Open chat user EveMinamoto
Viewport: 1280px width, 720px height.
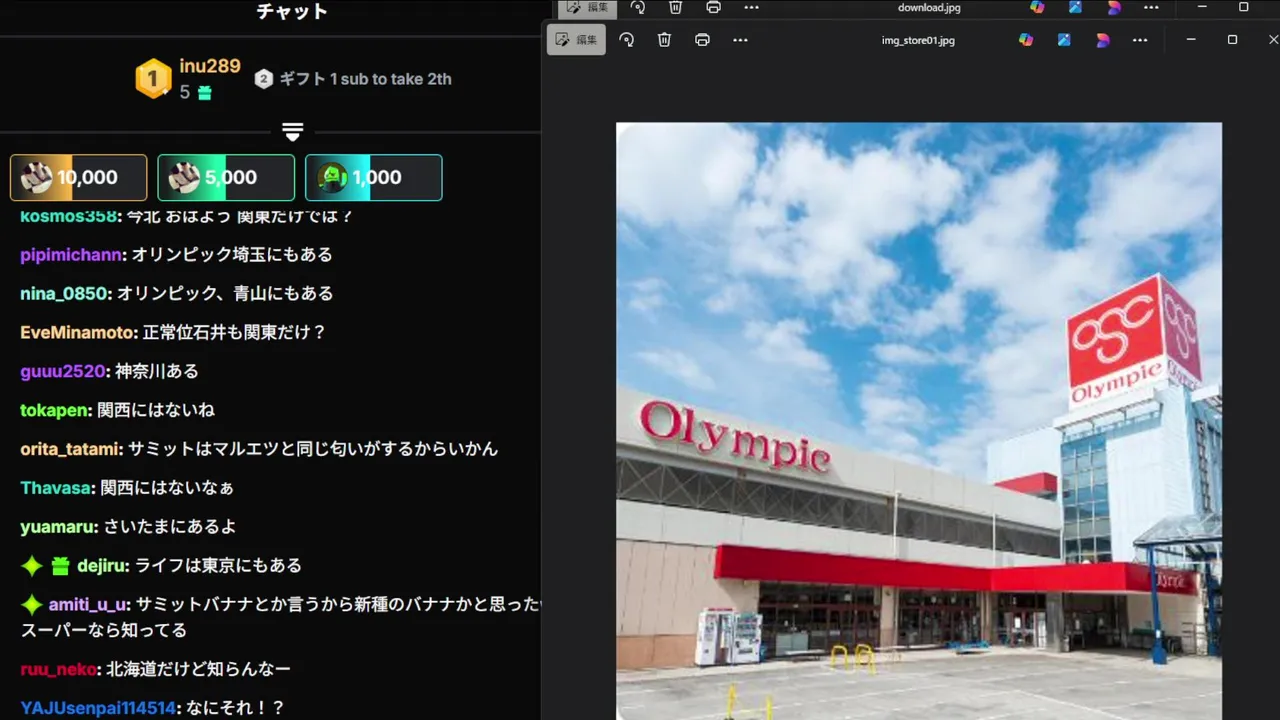tap(77, 332)
